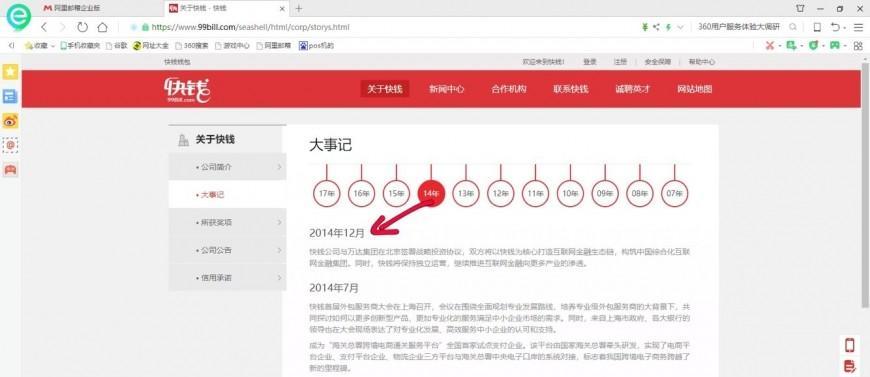Open the 诚聘英才 nav menu item

click(x=633, y=89)
